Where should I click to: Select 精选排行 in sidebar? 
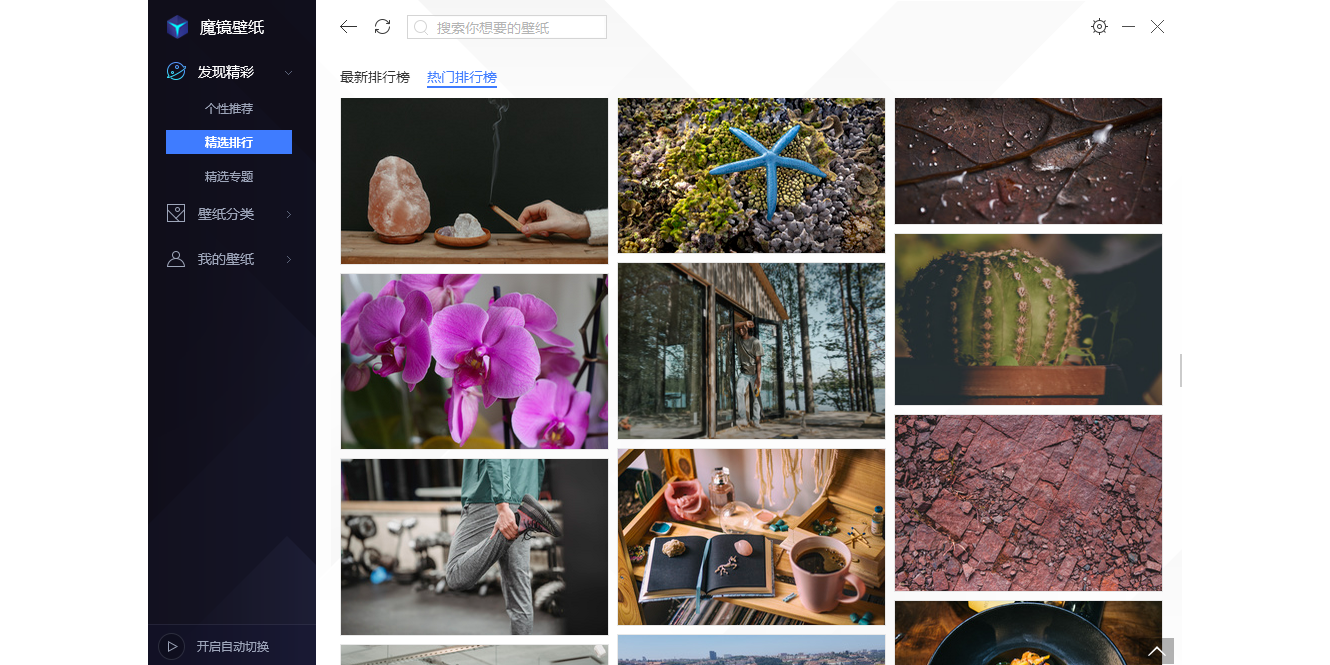pyautogui.click(x=229, y=142)
